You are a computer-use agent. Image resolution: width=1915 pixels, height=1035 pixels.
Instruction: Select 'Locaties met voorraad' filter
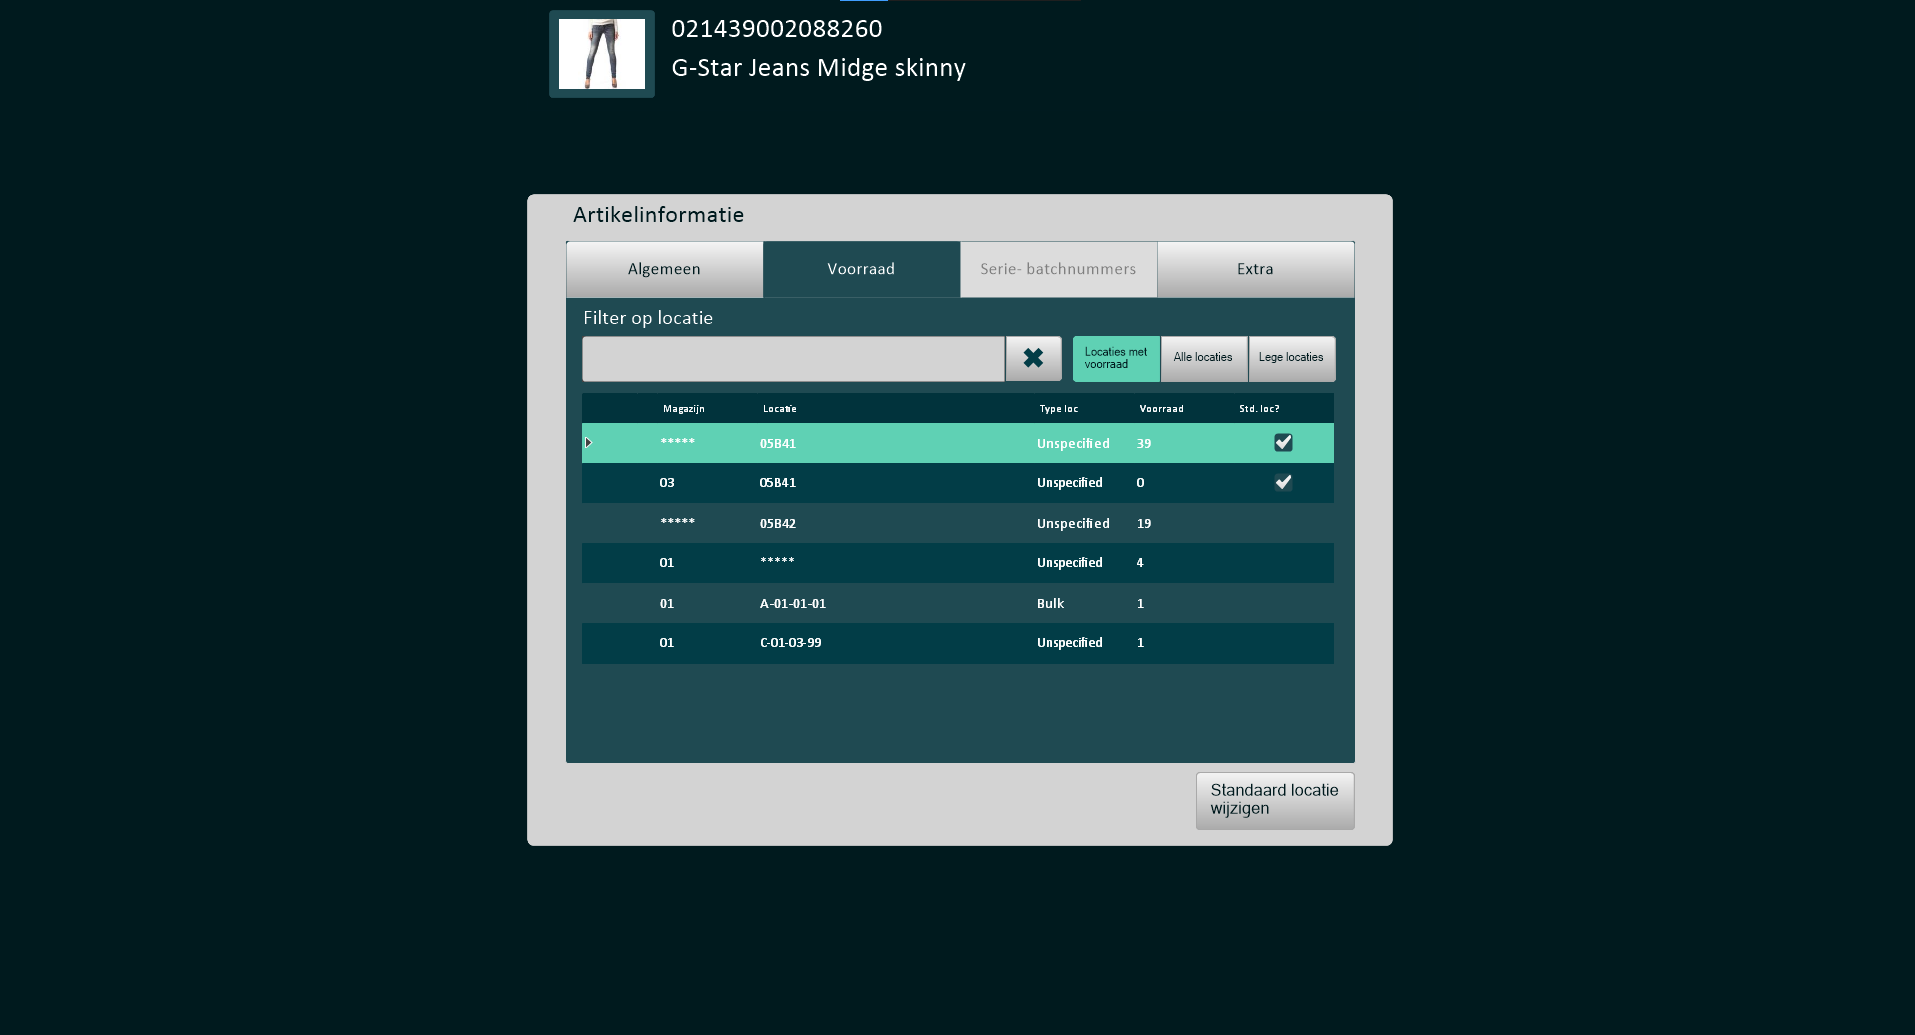point(1116,358)
